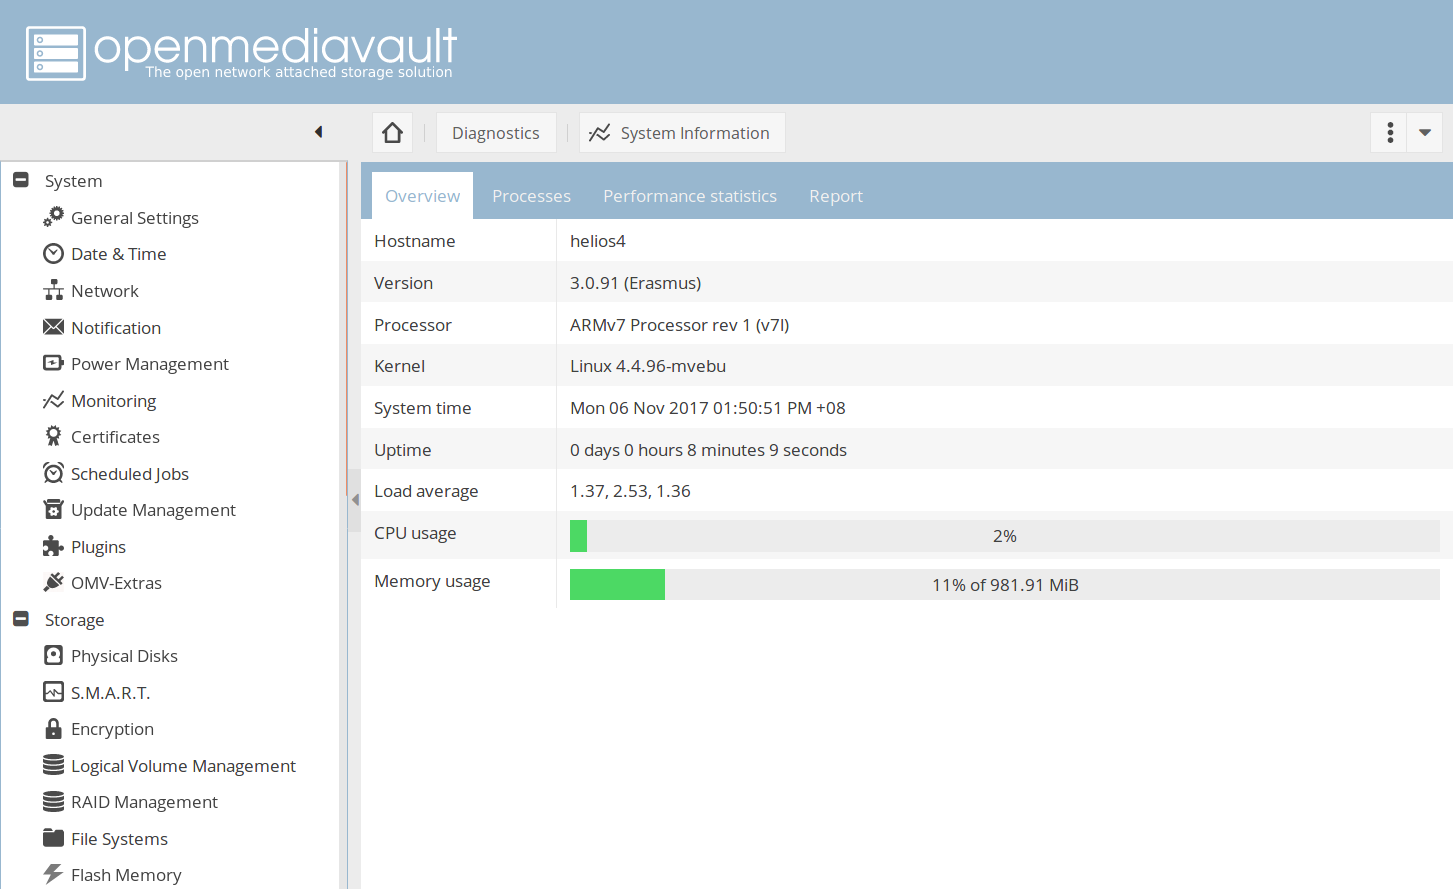Screen dimensions: 1453x889
Task: Open the dropdown arrow beside the three-dot menu
Action: (1425, 132)
